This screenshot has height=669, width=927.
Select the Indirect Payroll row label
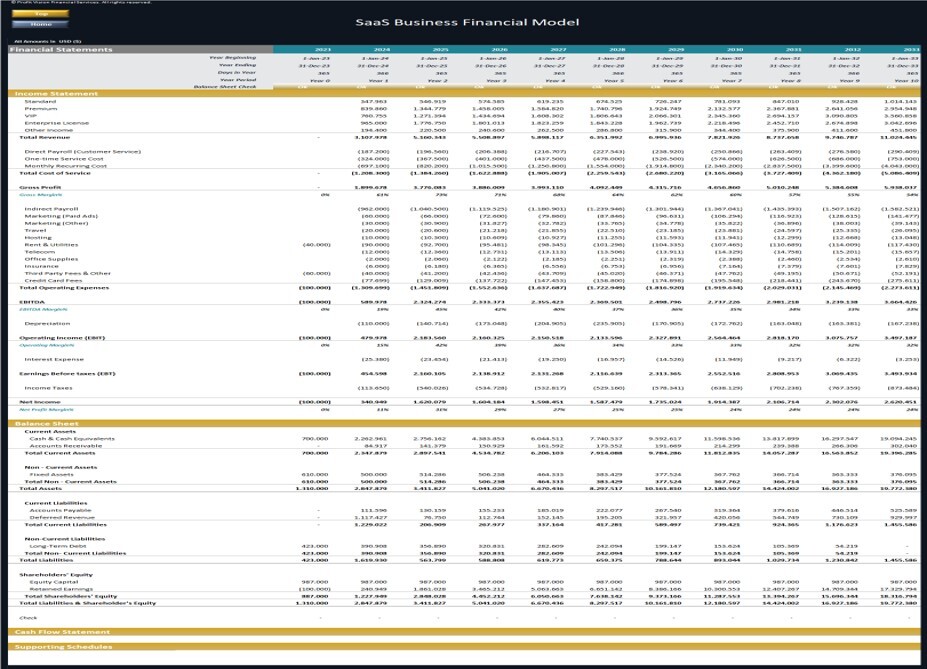pyautogui.click(x=51, y=209)
